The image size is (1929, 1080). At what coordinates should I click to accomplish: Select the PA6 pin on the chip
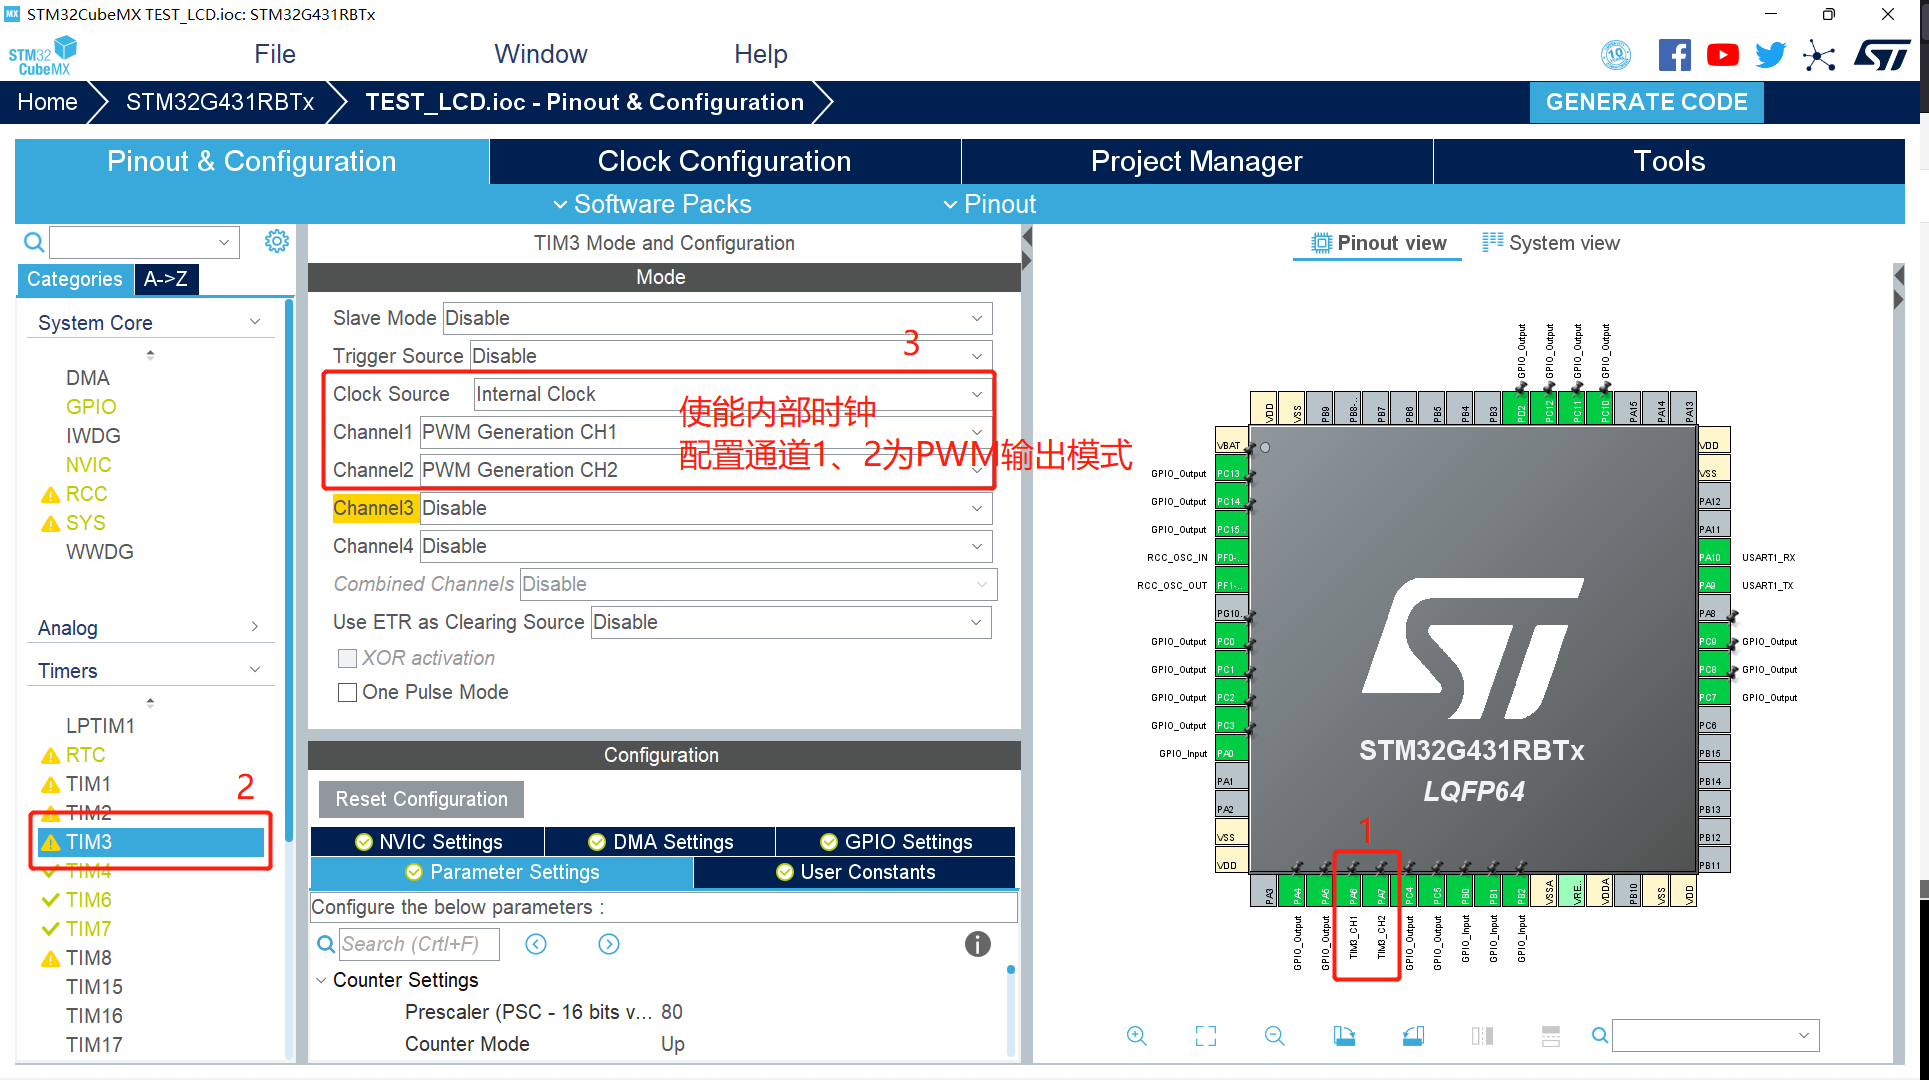pyautogui.click(x=1353, y=890)
